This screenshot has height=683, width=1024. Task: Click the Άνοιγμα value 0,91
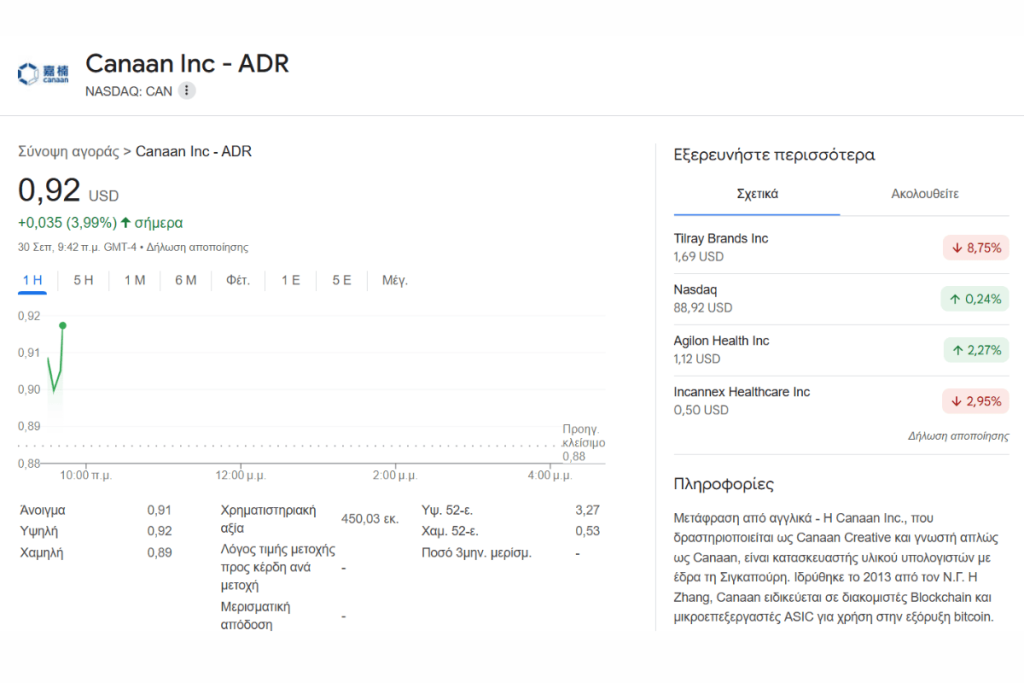159,510
